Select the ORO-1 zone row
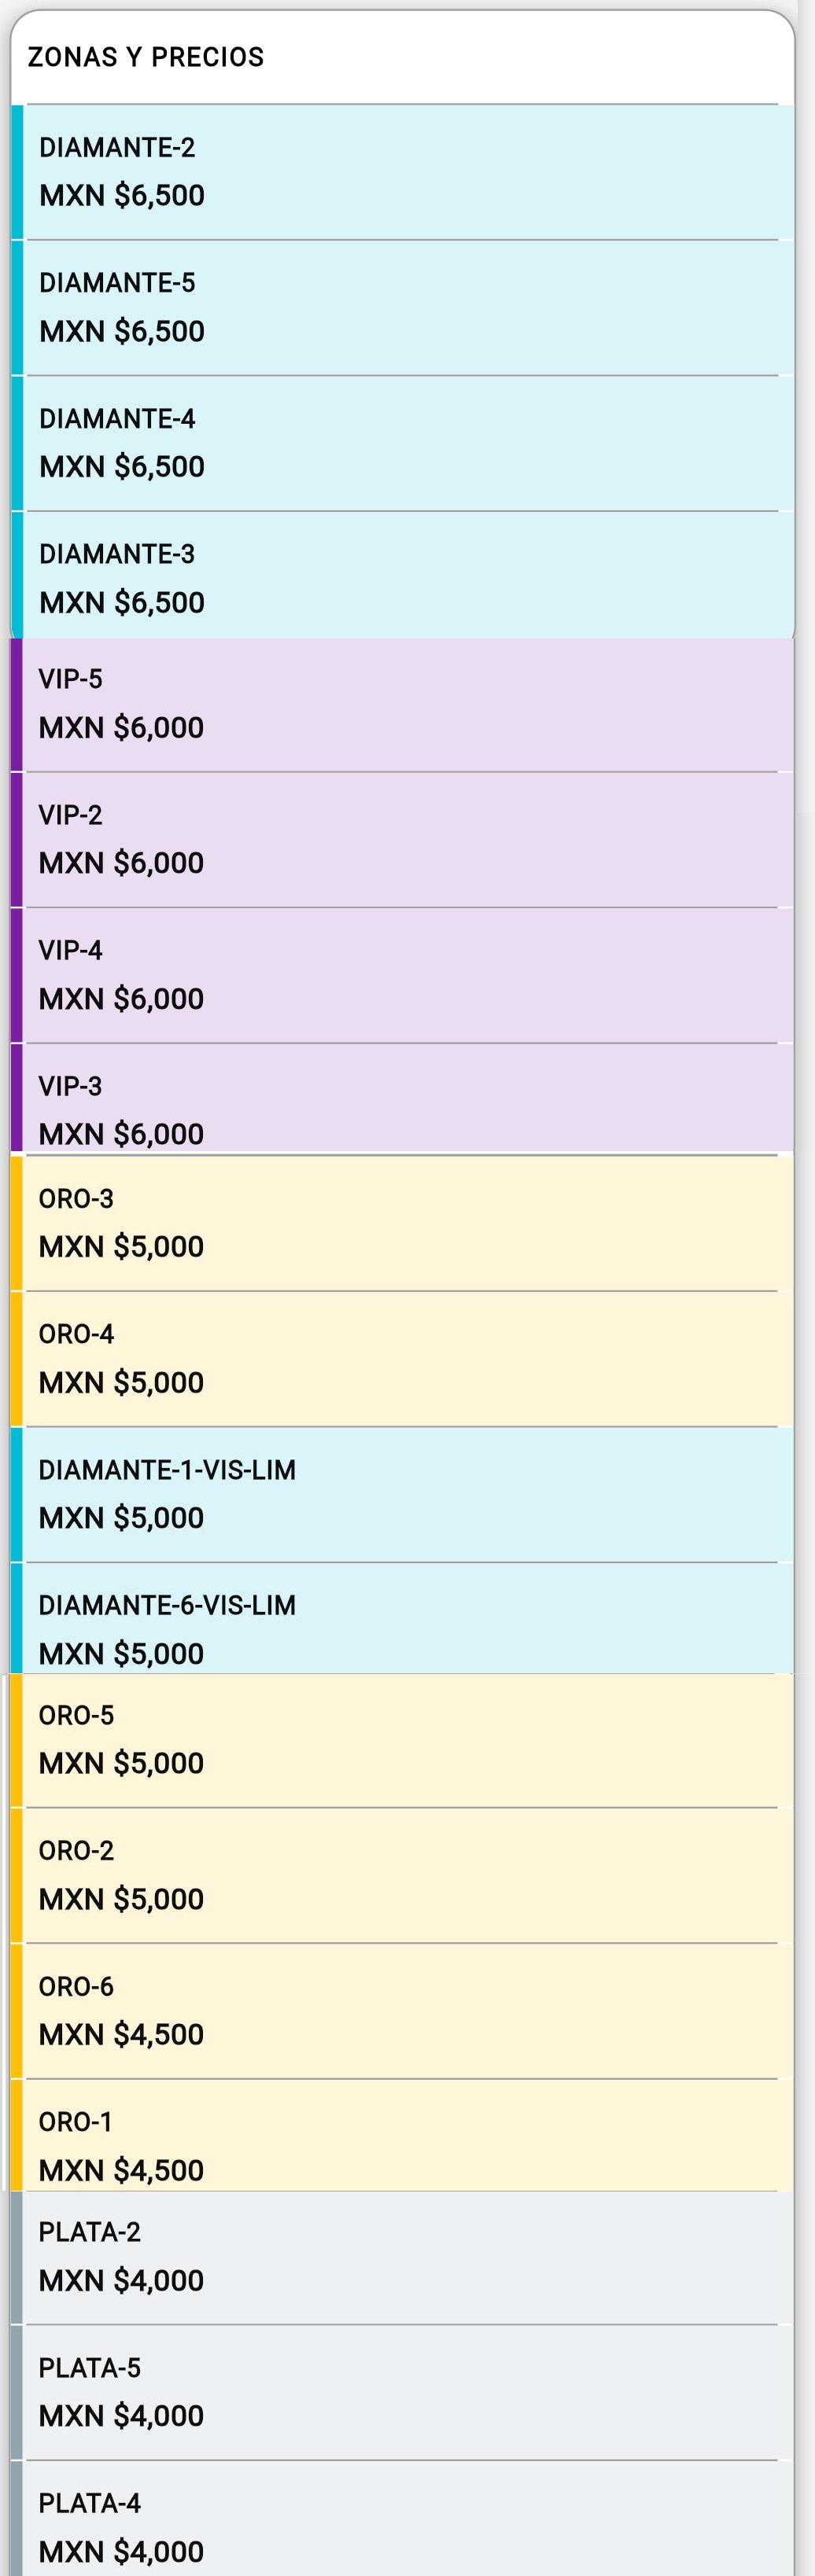This screenshot has width=815, height=2576. point(402,2135)
